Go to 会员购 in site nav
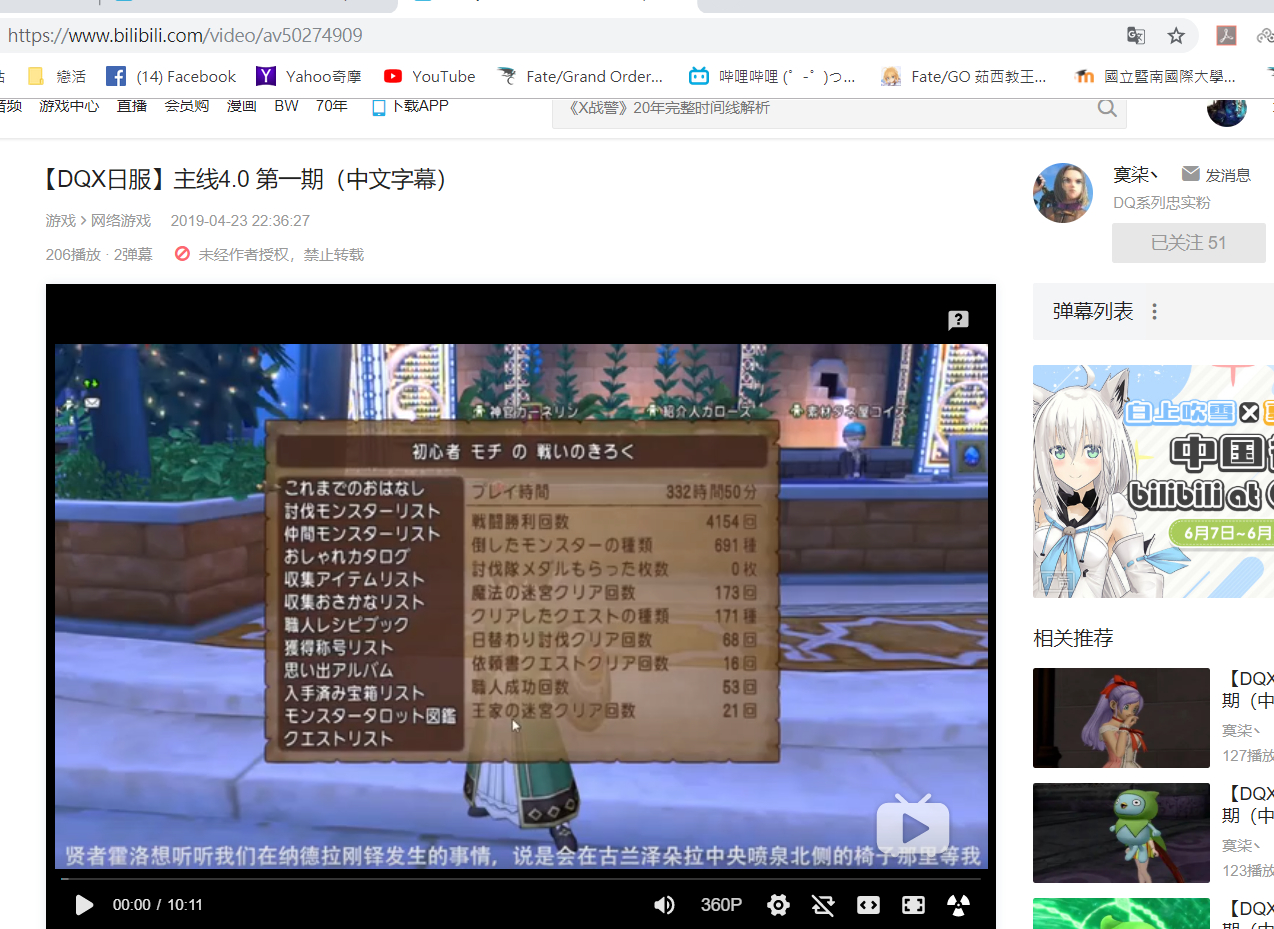The image size is (1274, 929). [187, 105]
